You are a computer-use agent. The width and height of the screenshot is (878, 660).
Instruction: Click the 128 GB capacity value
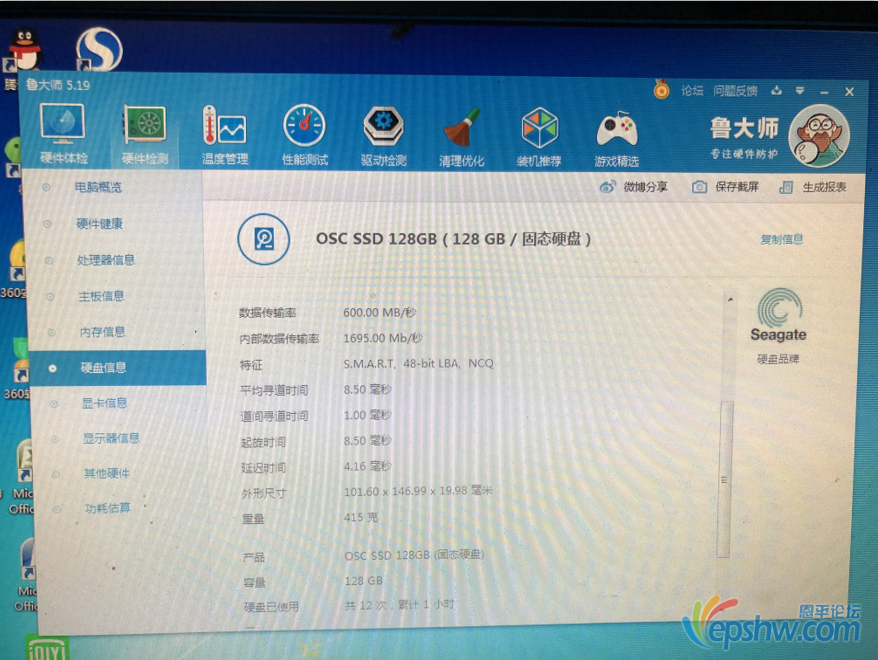tap(364, 581)
